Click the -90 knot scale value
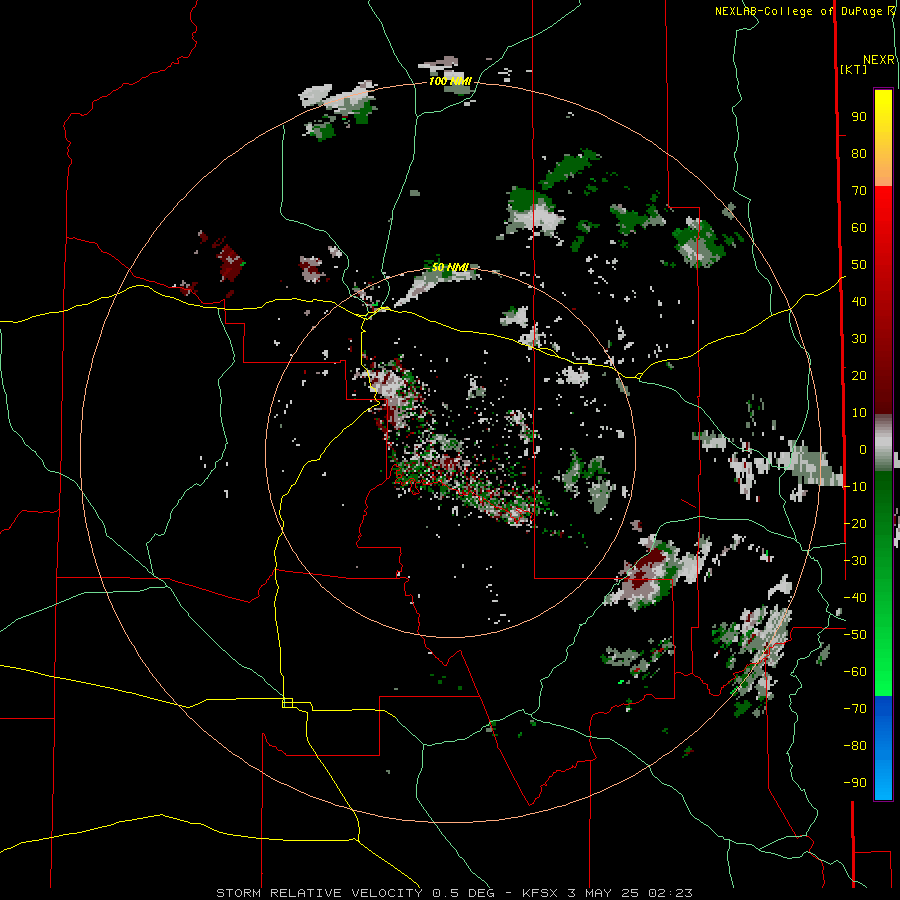900x900 pixels. 855,783
